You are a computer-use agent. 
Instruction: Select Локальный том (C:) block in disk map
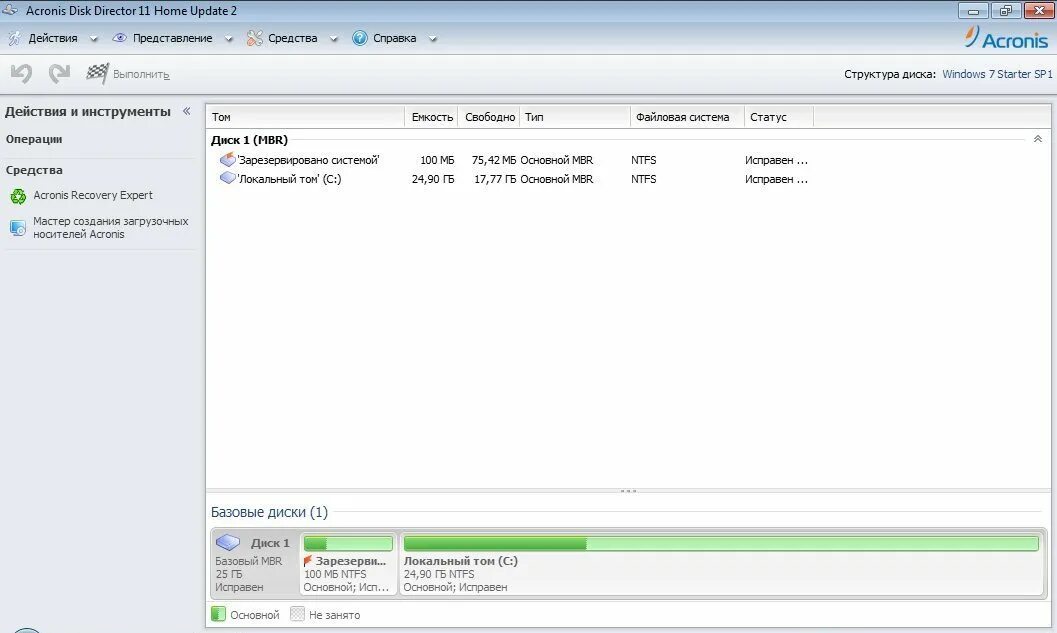pyautogui.click(x=721, y=564)
